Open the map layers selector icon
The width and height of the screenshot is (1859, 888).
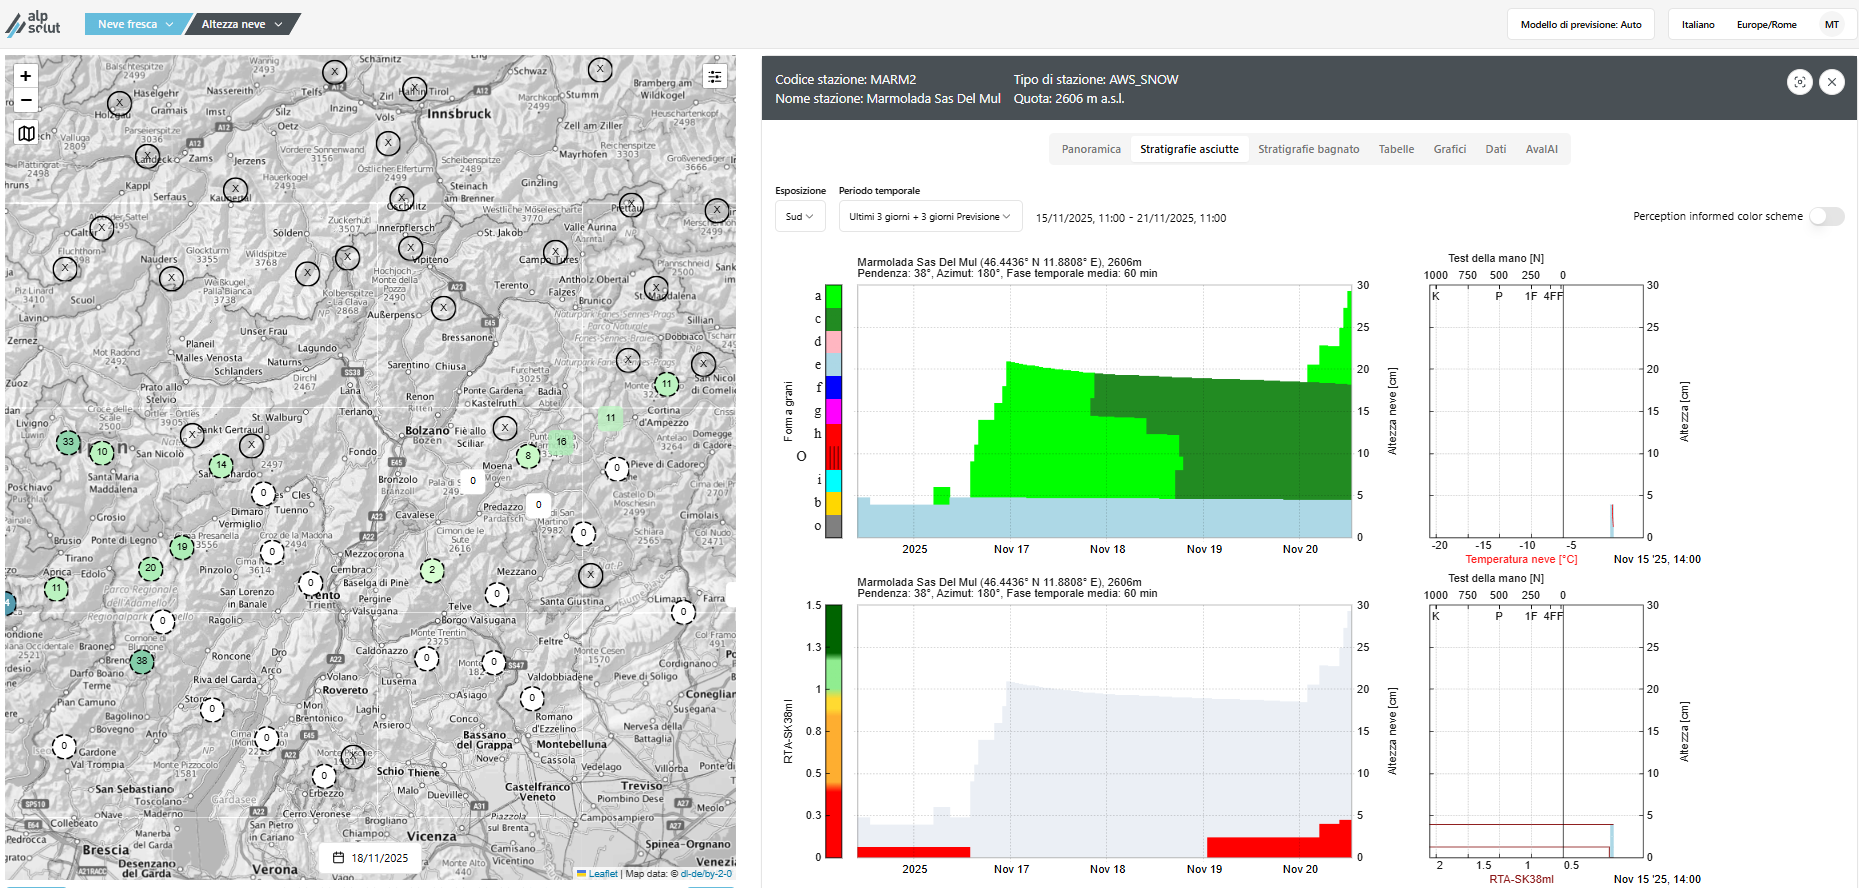coord(26,133)
